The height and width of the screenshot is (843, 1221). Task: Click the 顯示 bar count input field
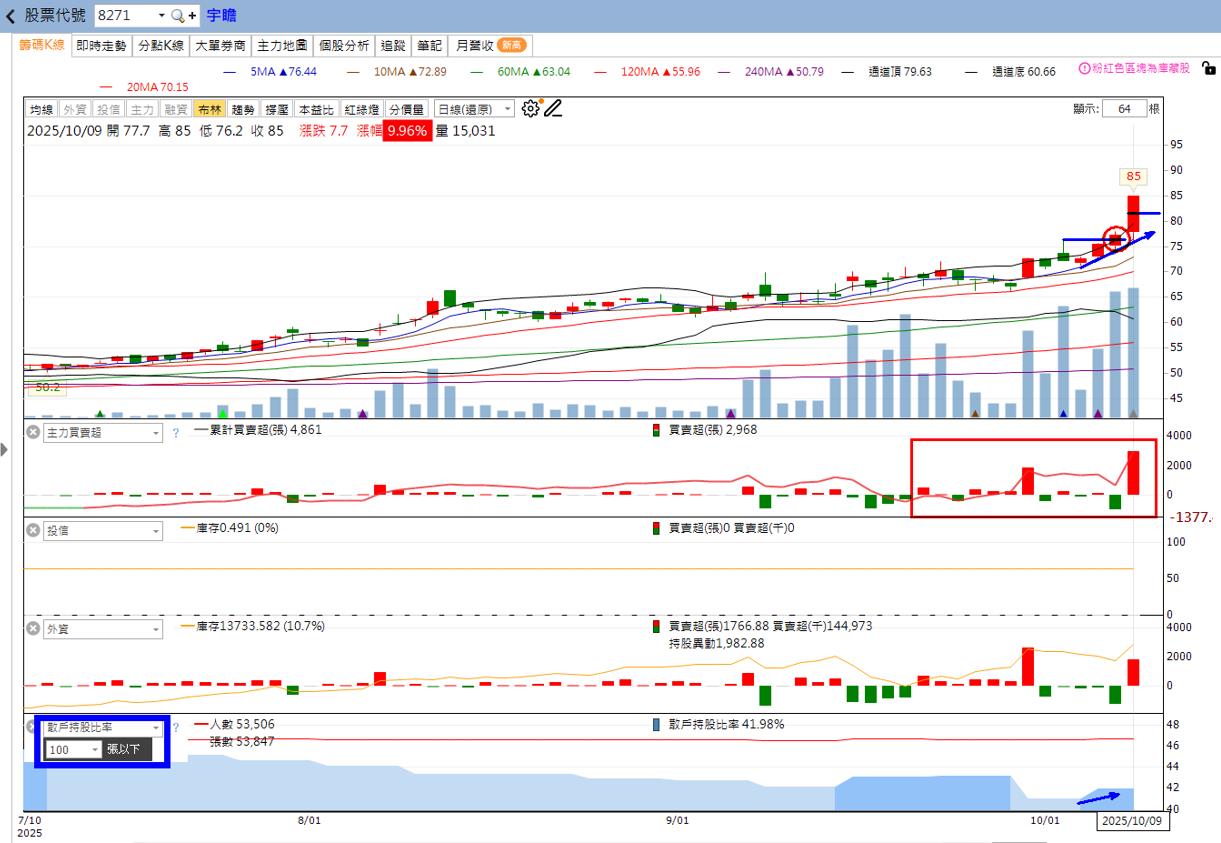click(1124, 109)
